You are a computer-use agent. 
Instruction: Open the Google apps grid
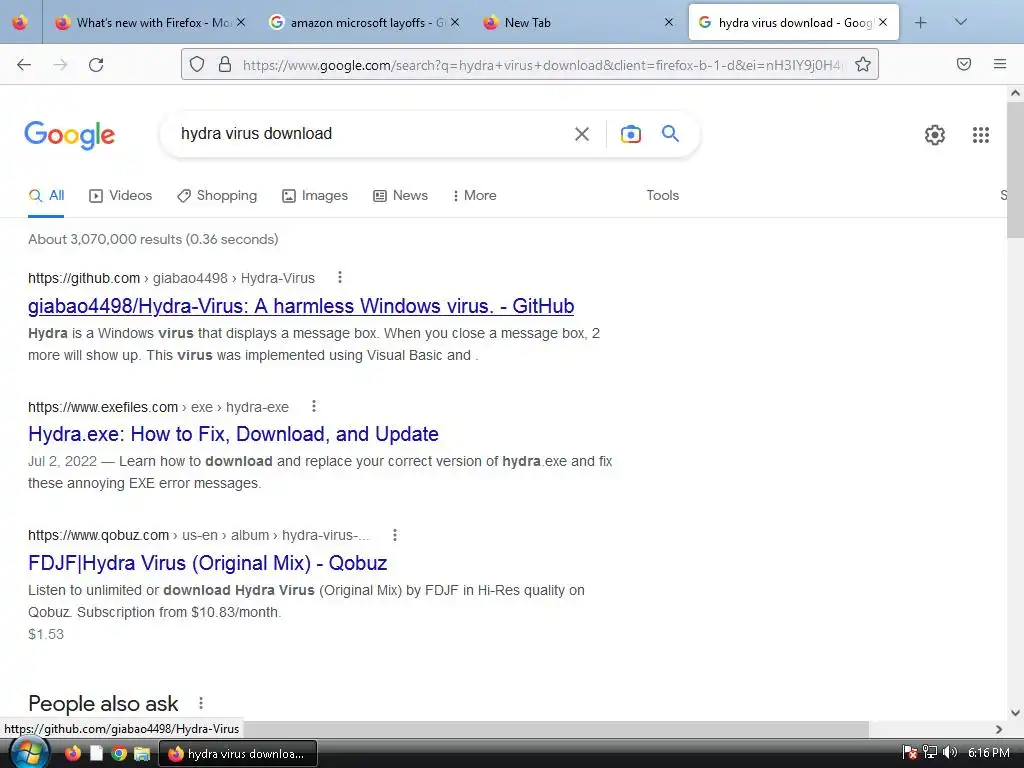(x=980, y=135)
